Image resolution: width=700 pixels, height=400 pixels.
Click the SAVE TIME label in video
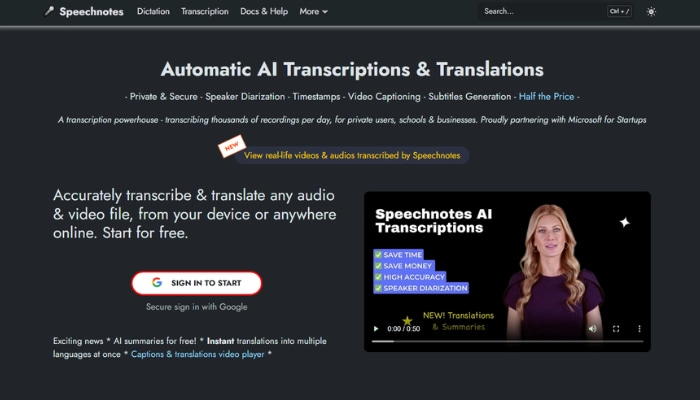(399, 255)
